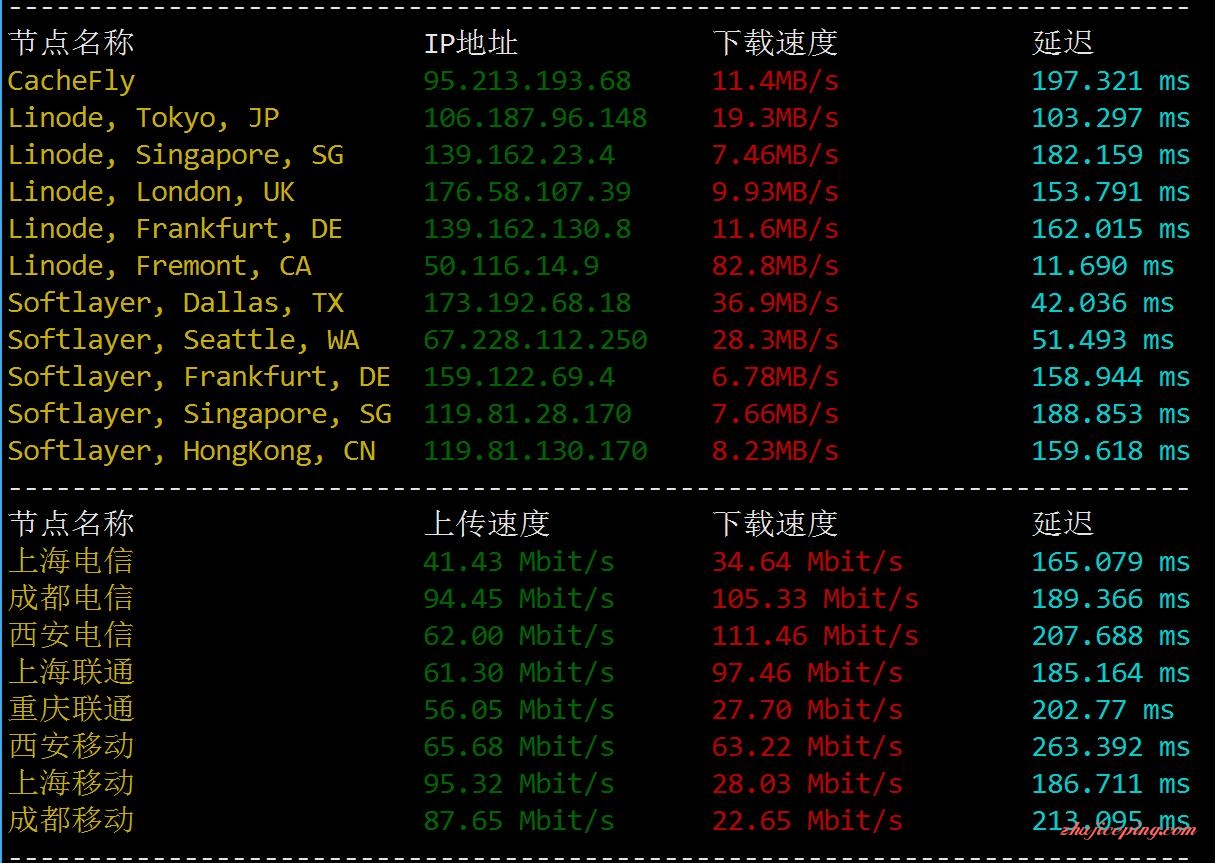Click the 82.8MB/s download speed value
The height and width of the screenshot is (863, 1215).
(775, 266)
